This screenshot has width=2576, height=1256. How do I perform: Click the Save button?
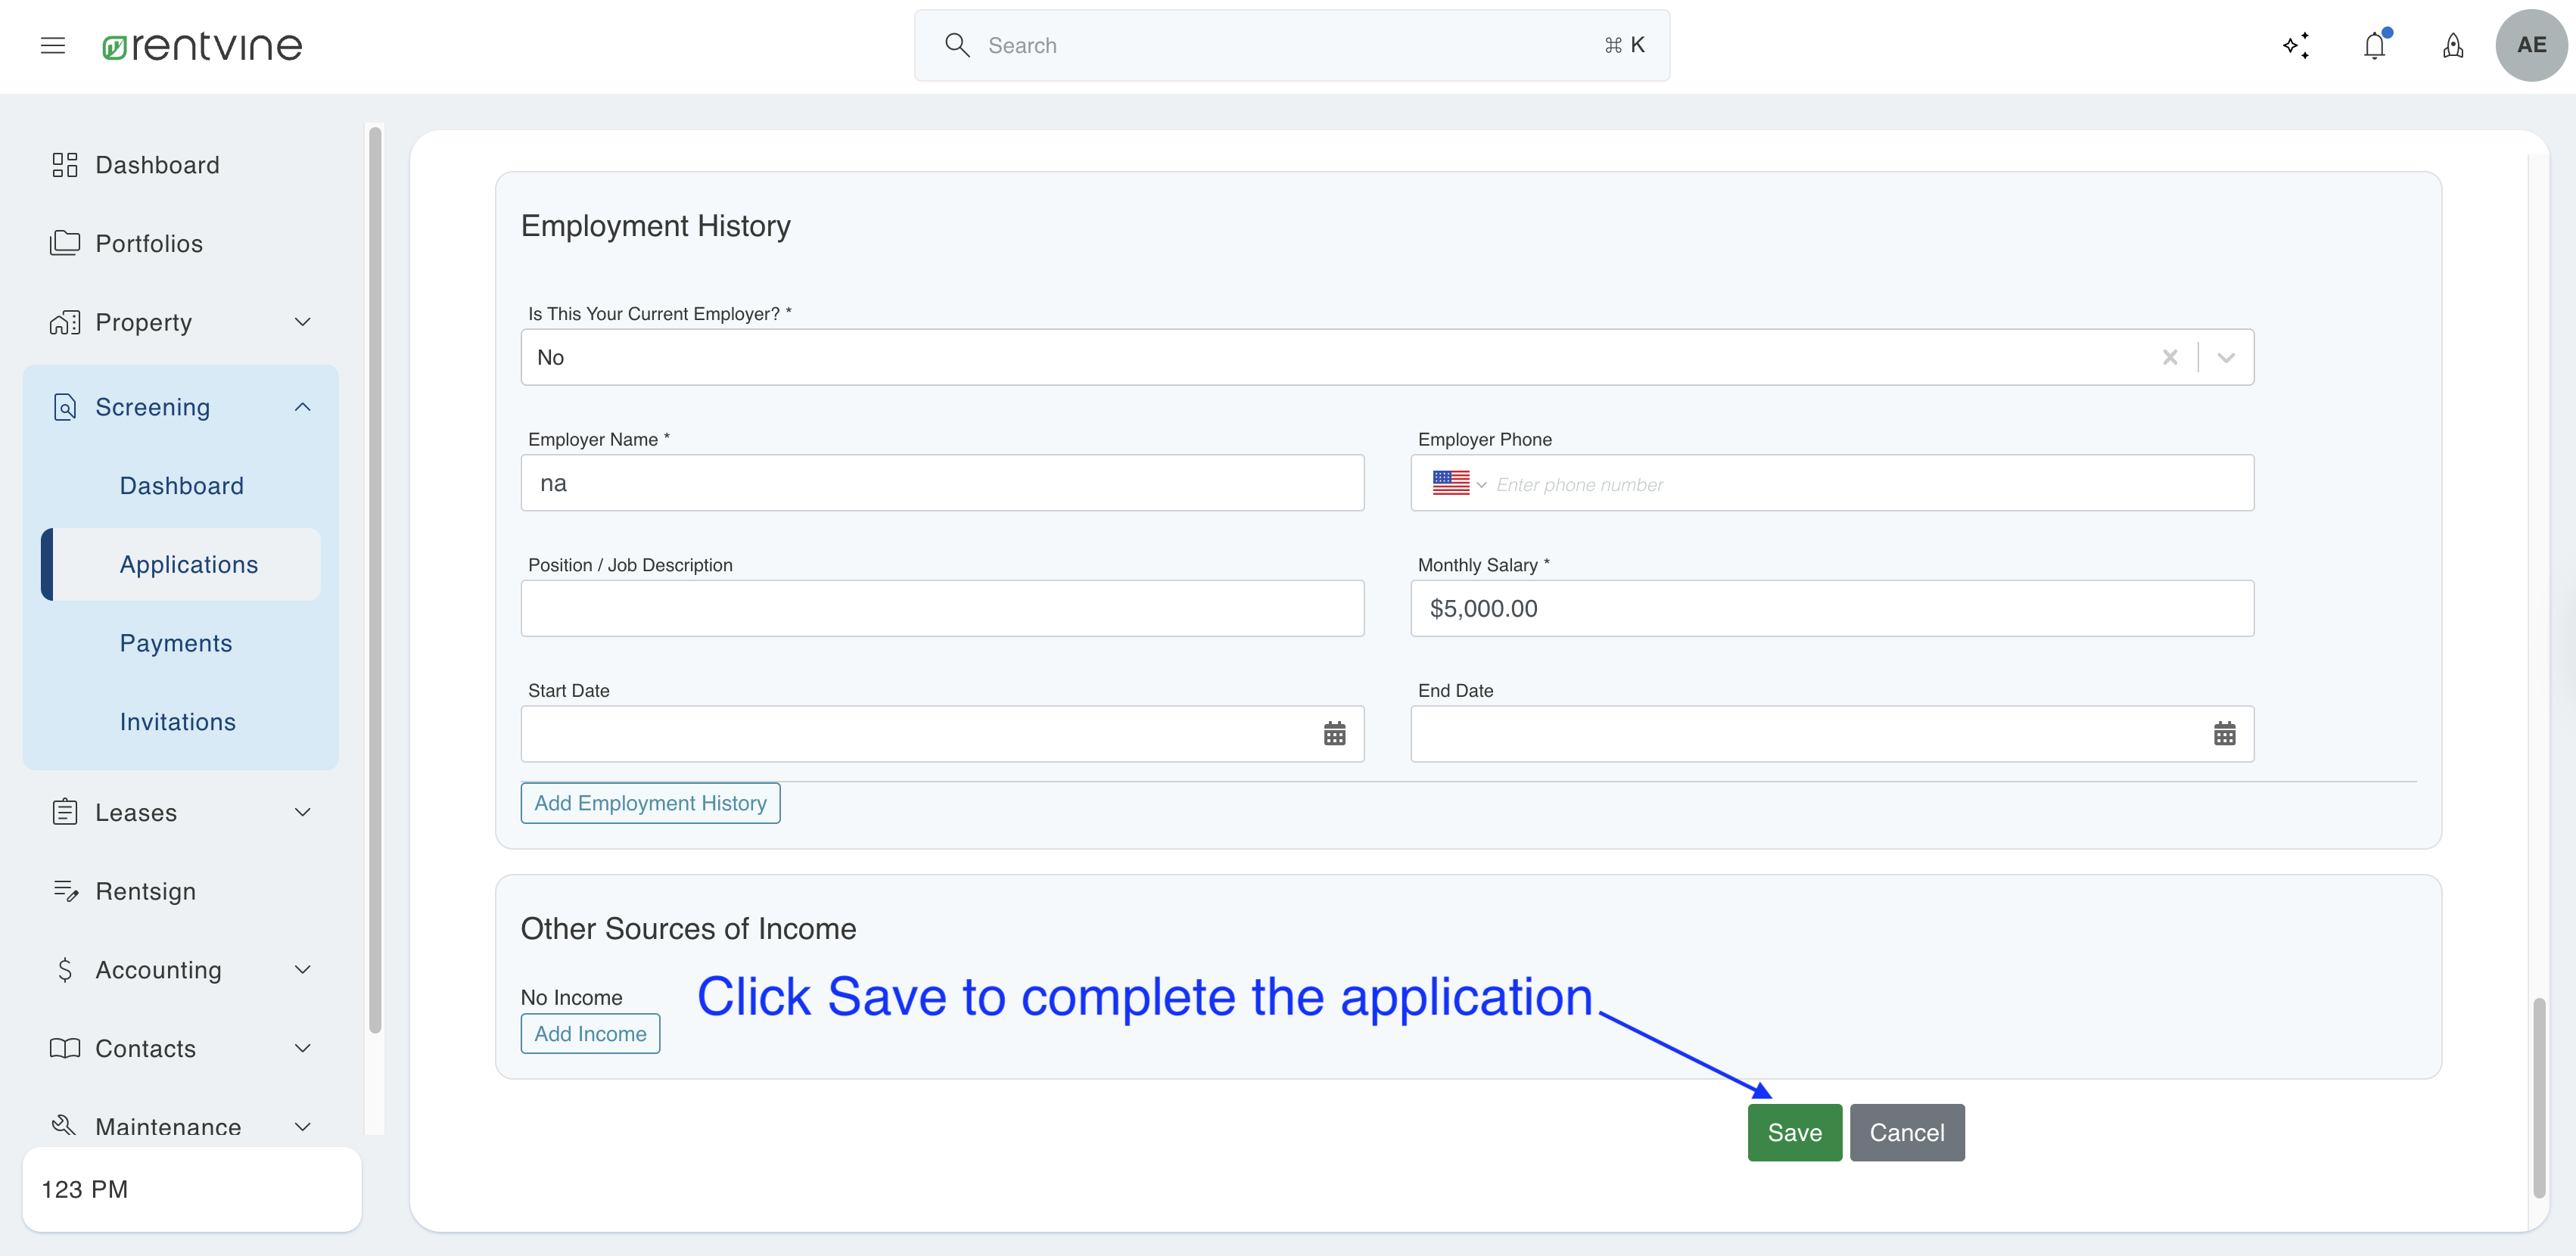(1794, 1132)
